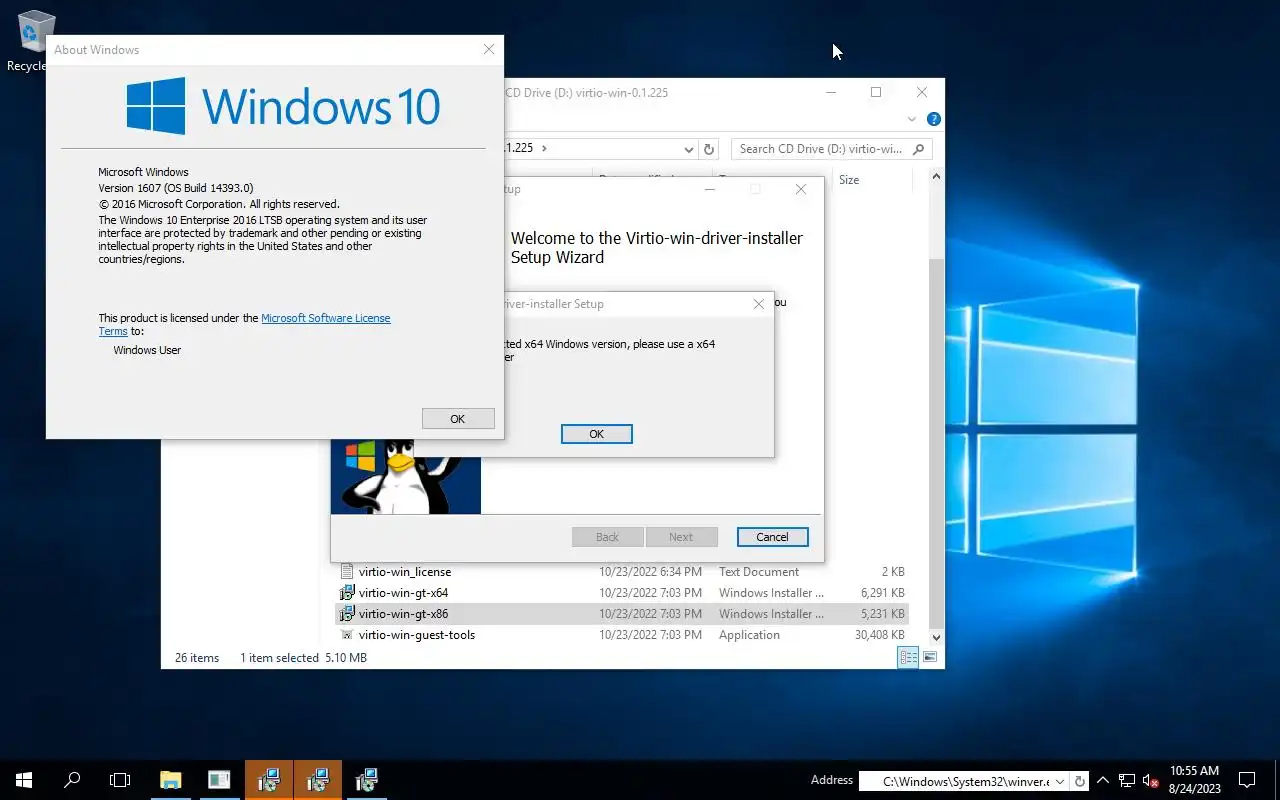
Task: Open Explorer address bar history dropdown
Action: tap(688, 149)
